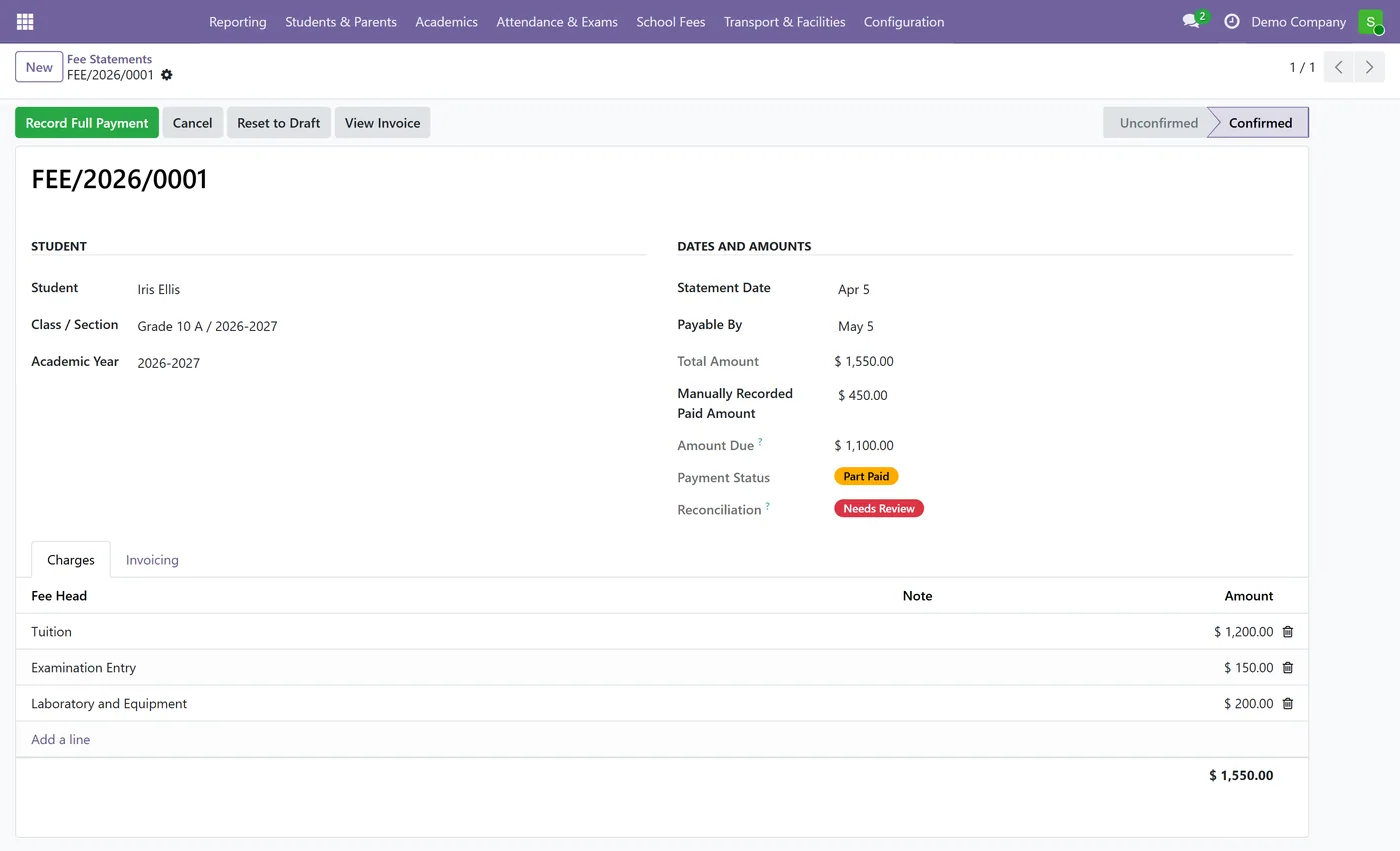The image size is (1400, 851).
Task: Click the 1 / 1 pager counter
Action: click(1302, 67)
